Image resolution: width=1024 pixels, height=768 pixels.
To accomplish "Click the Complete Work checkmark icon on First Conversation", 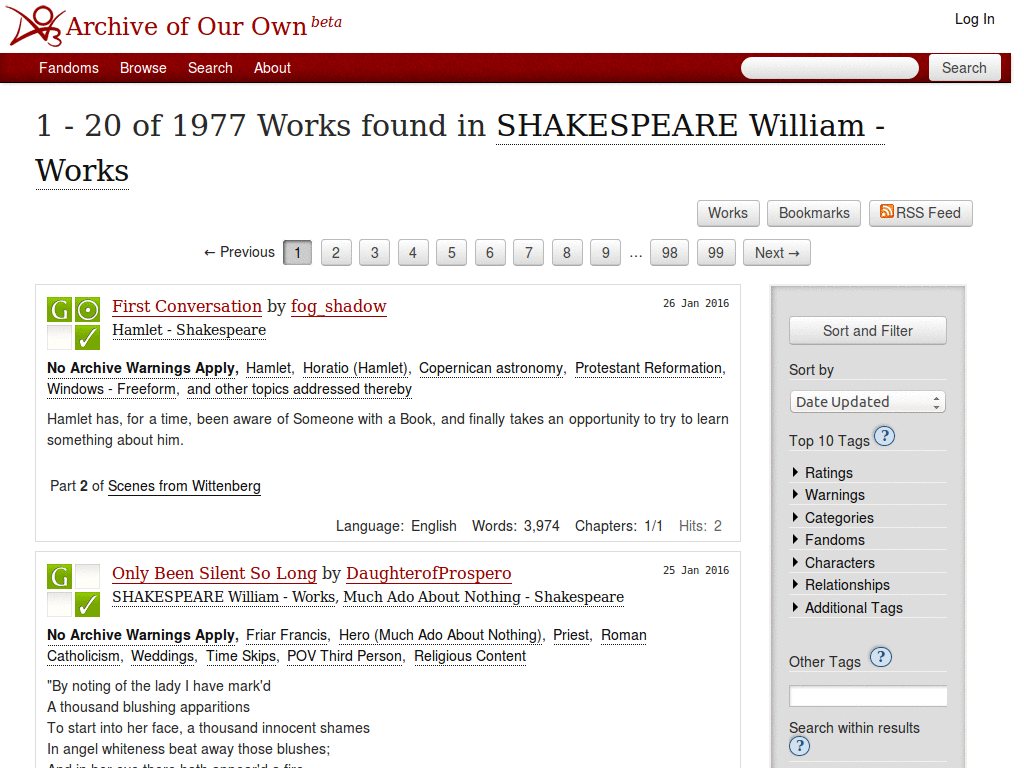I will (88, 337).
